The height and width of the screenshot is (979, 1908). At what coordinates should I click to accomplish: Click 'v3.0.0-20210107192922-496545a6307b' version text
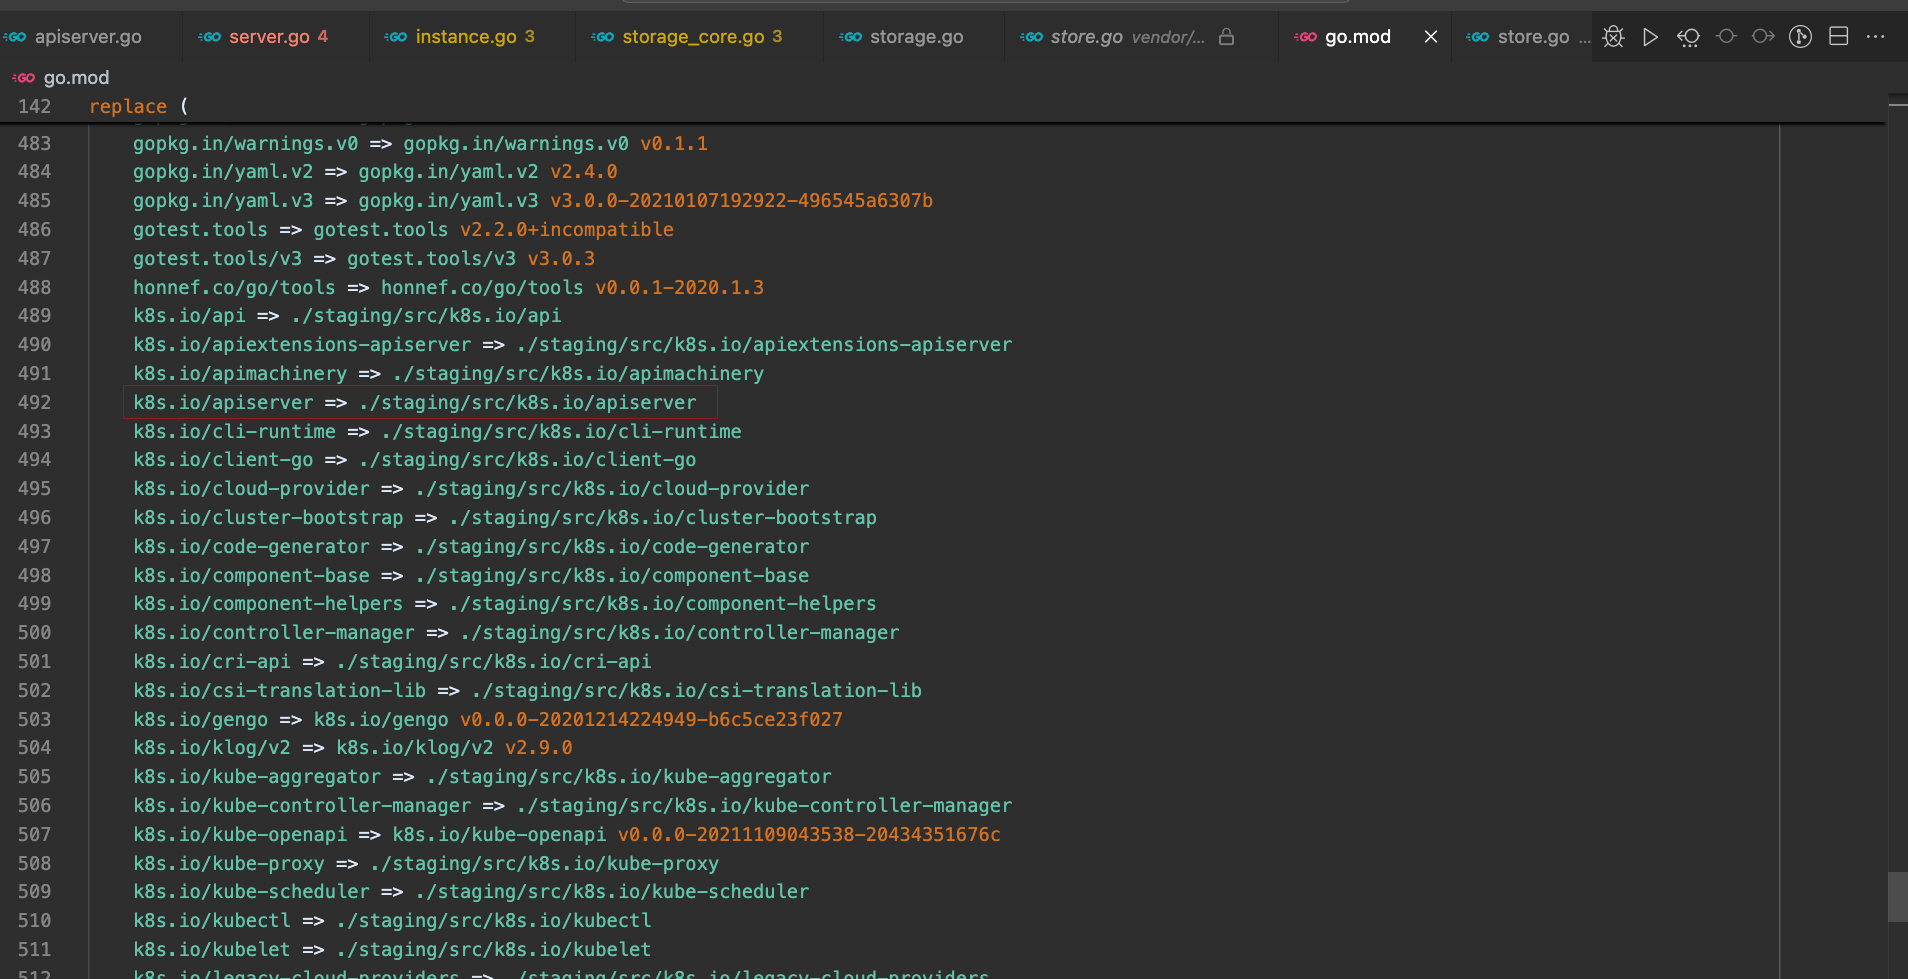pos(741,201)
